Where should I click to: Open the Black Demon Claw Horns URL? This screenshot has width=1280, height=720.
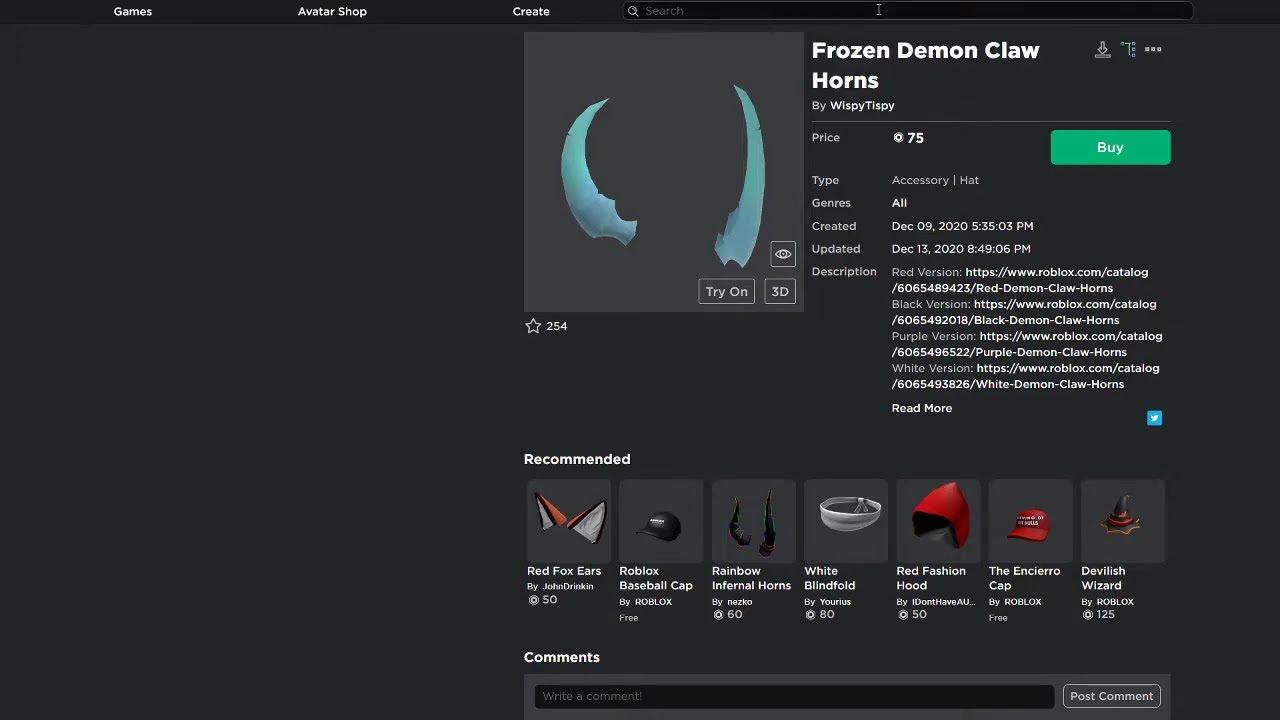1024,312
